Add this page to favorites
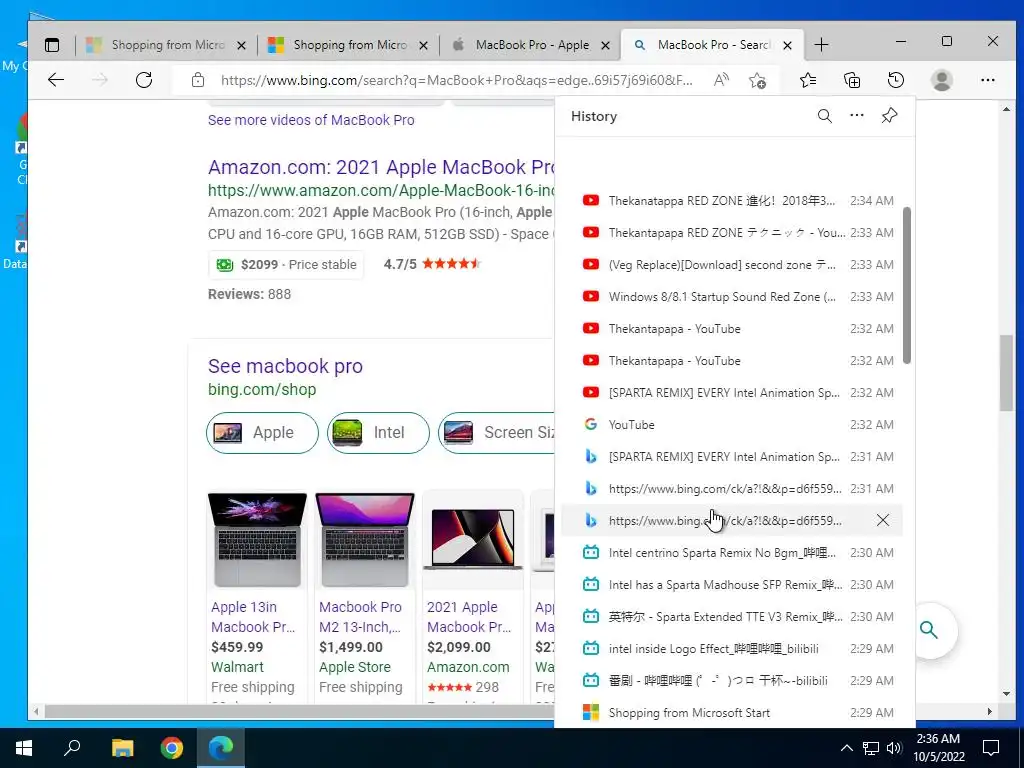 [758, 80]
